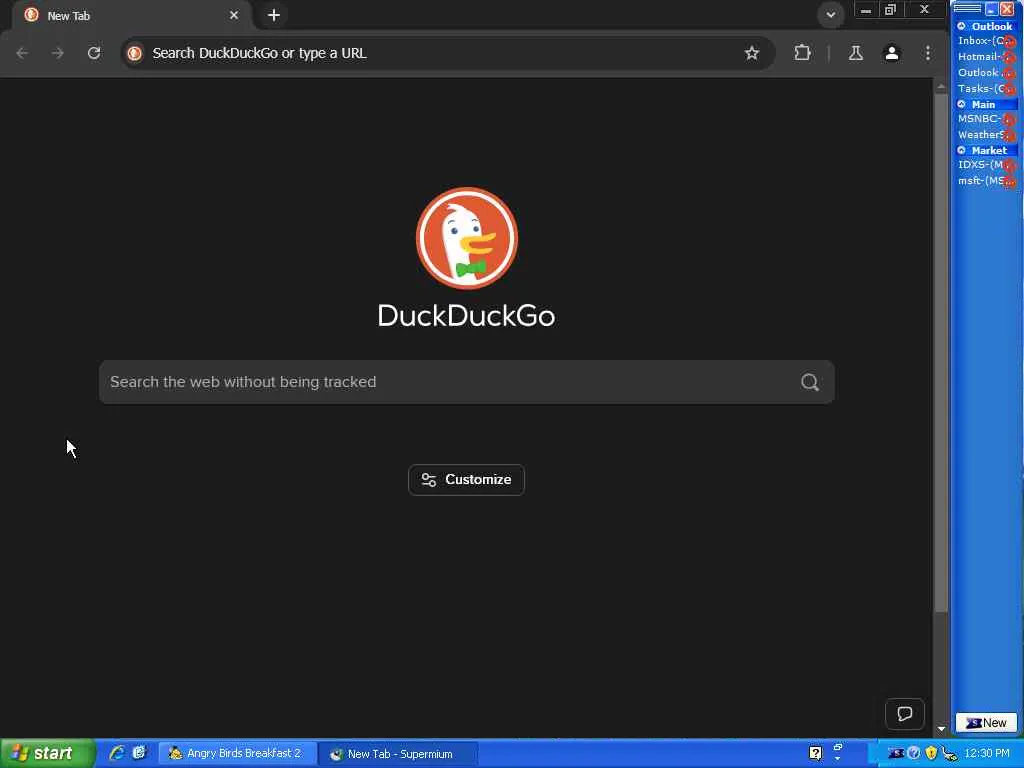Switch to New Tab - Supermium taskbar item
This screenshot has width=1024, height=768.
(x=398, y=754)
